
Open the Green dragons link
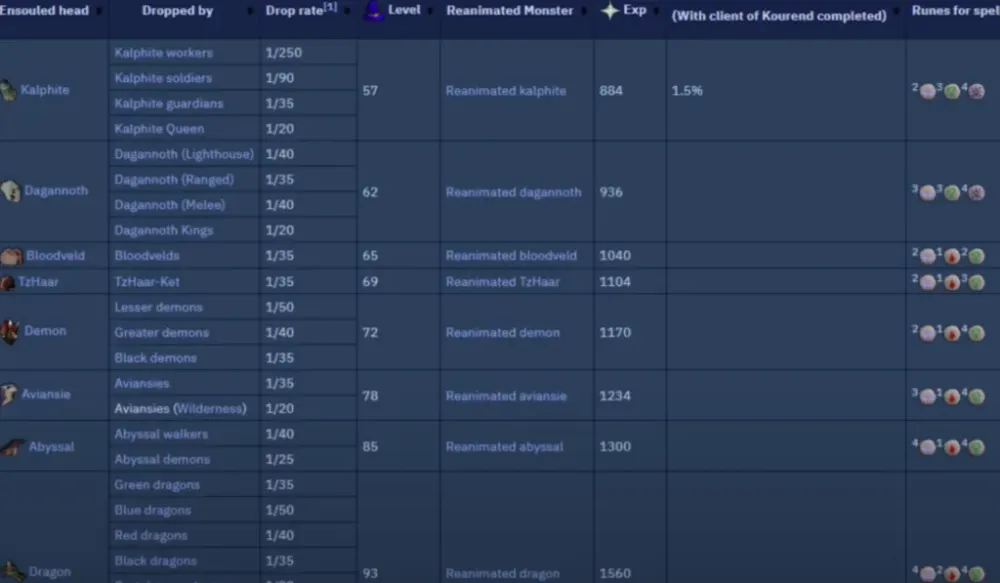coord(157,485)
